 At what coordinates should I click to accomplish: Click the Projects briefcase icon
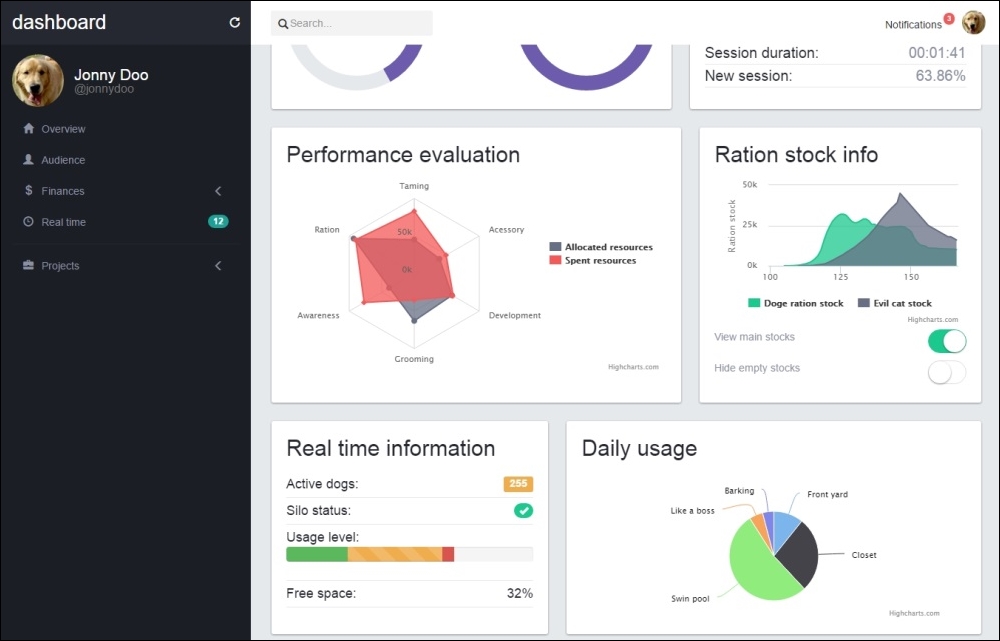(28, 265)
